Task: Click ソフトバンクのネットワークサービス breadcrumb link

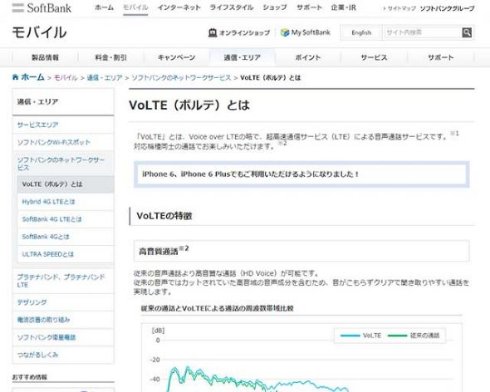Action: (x=181, y=78)
